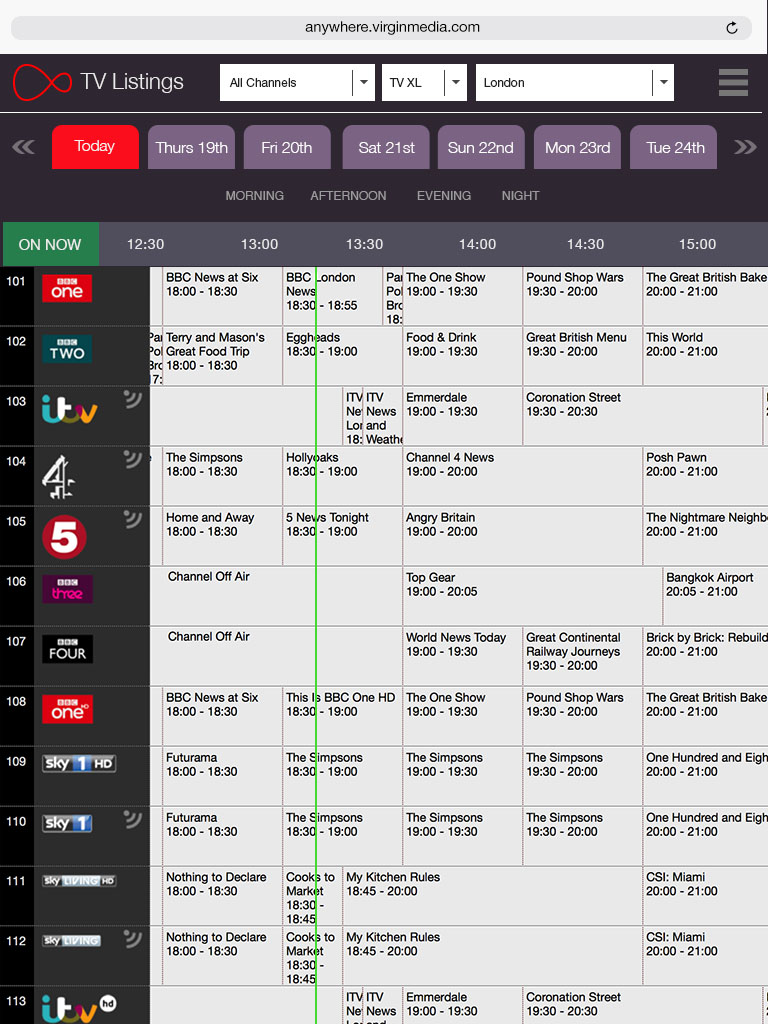Viewport: 768px width, 1024px height.
Task: Click the browser address bar URL
Action: click(392, 27)
